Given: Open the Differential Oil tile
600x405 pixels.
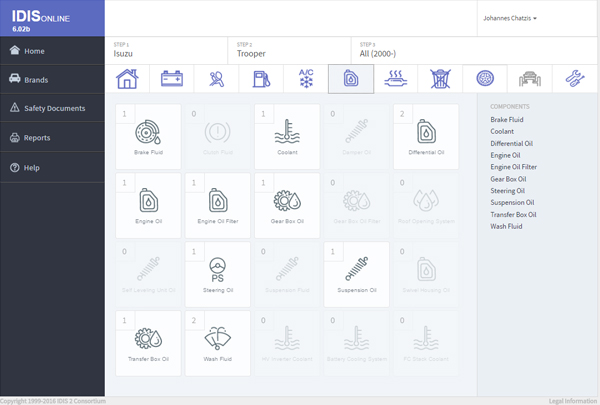Looking at the screenshot, I should tap(426, 137).
